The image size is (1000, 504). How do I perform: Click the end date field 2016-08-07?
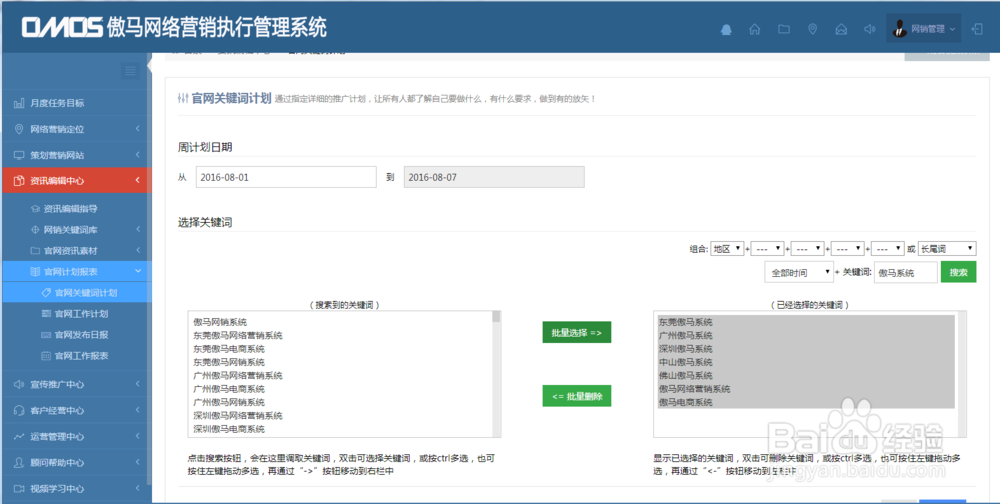tap(494, 177)
